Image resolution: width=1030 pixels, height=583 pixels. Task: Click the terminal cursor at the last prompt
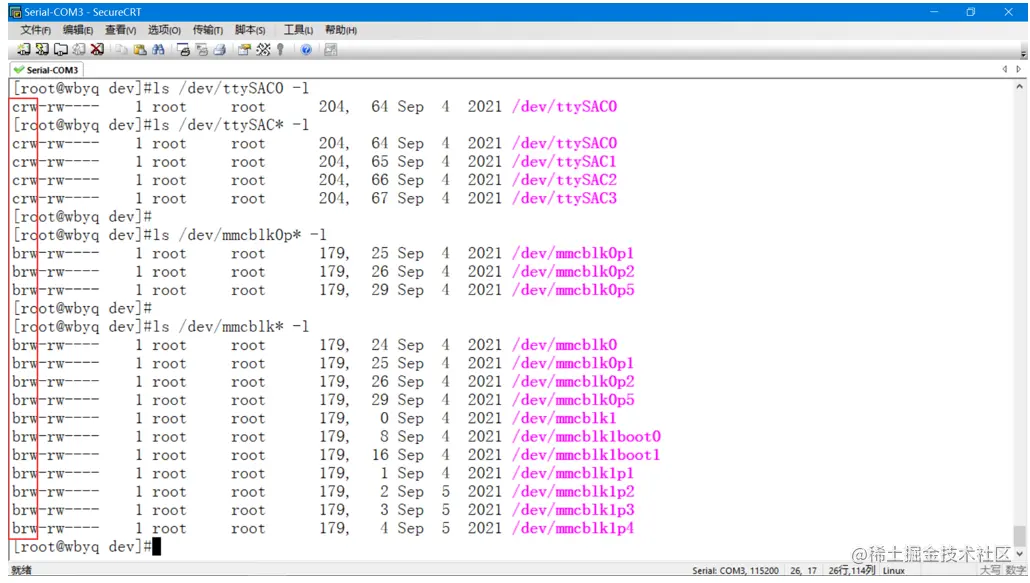click(156, 546)
